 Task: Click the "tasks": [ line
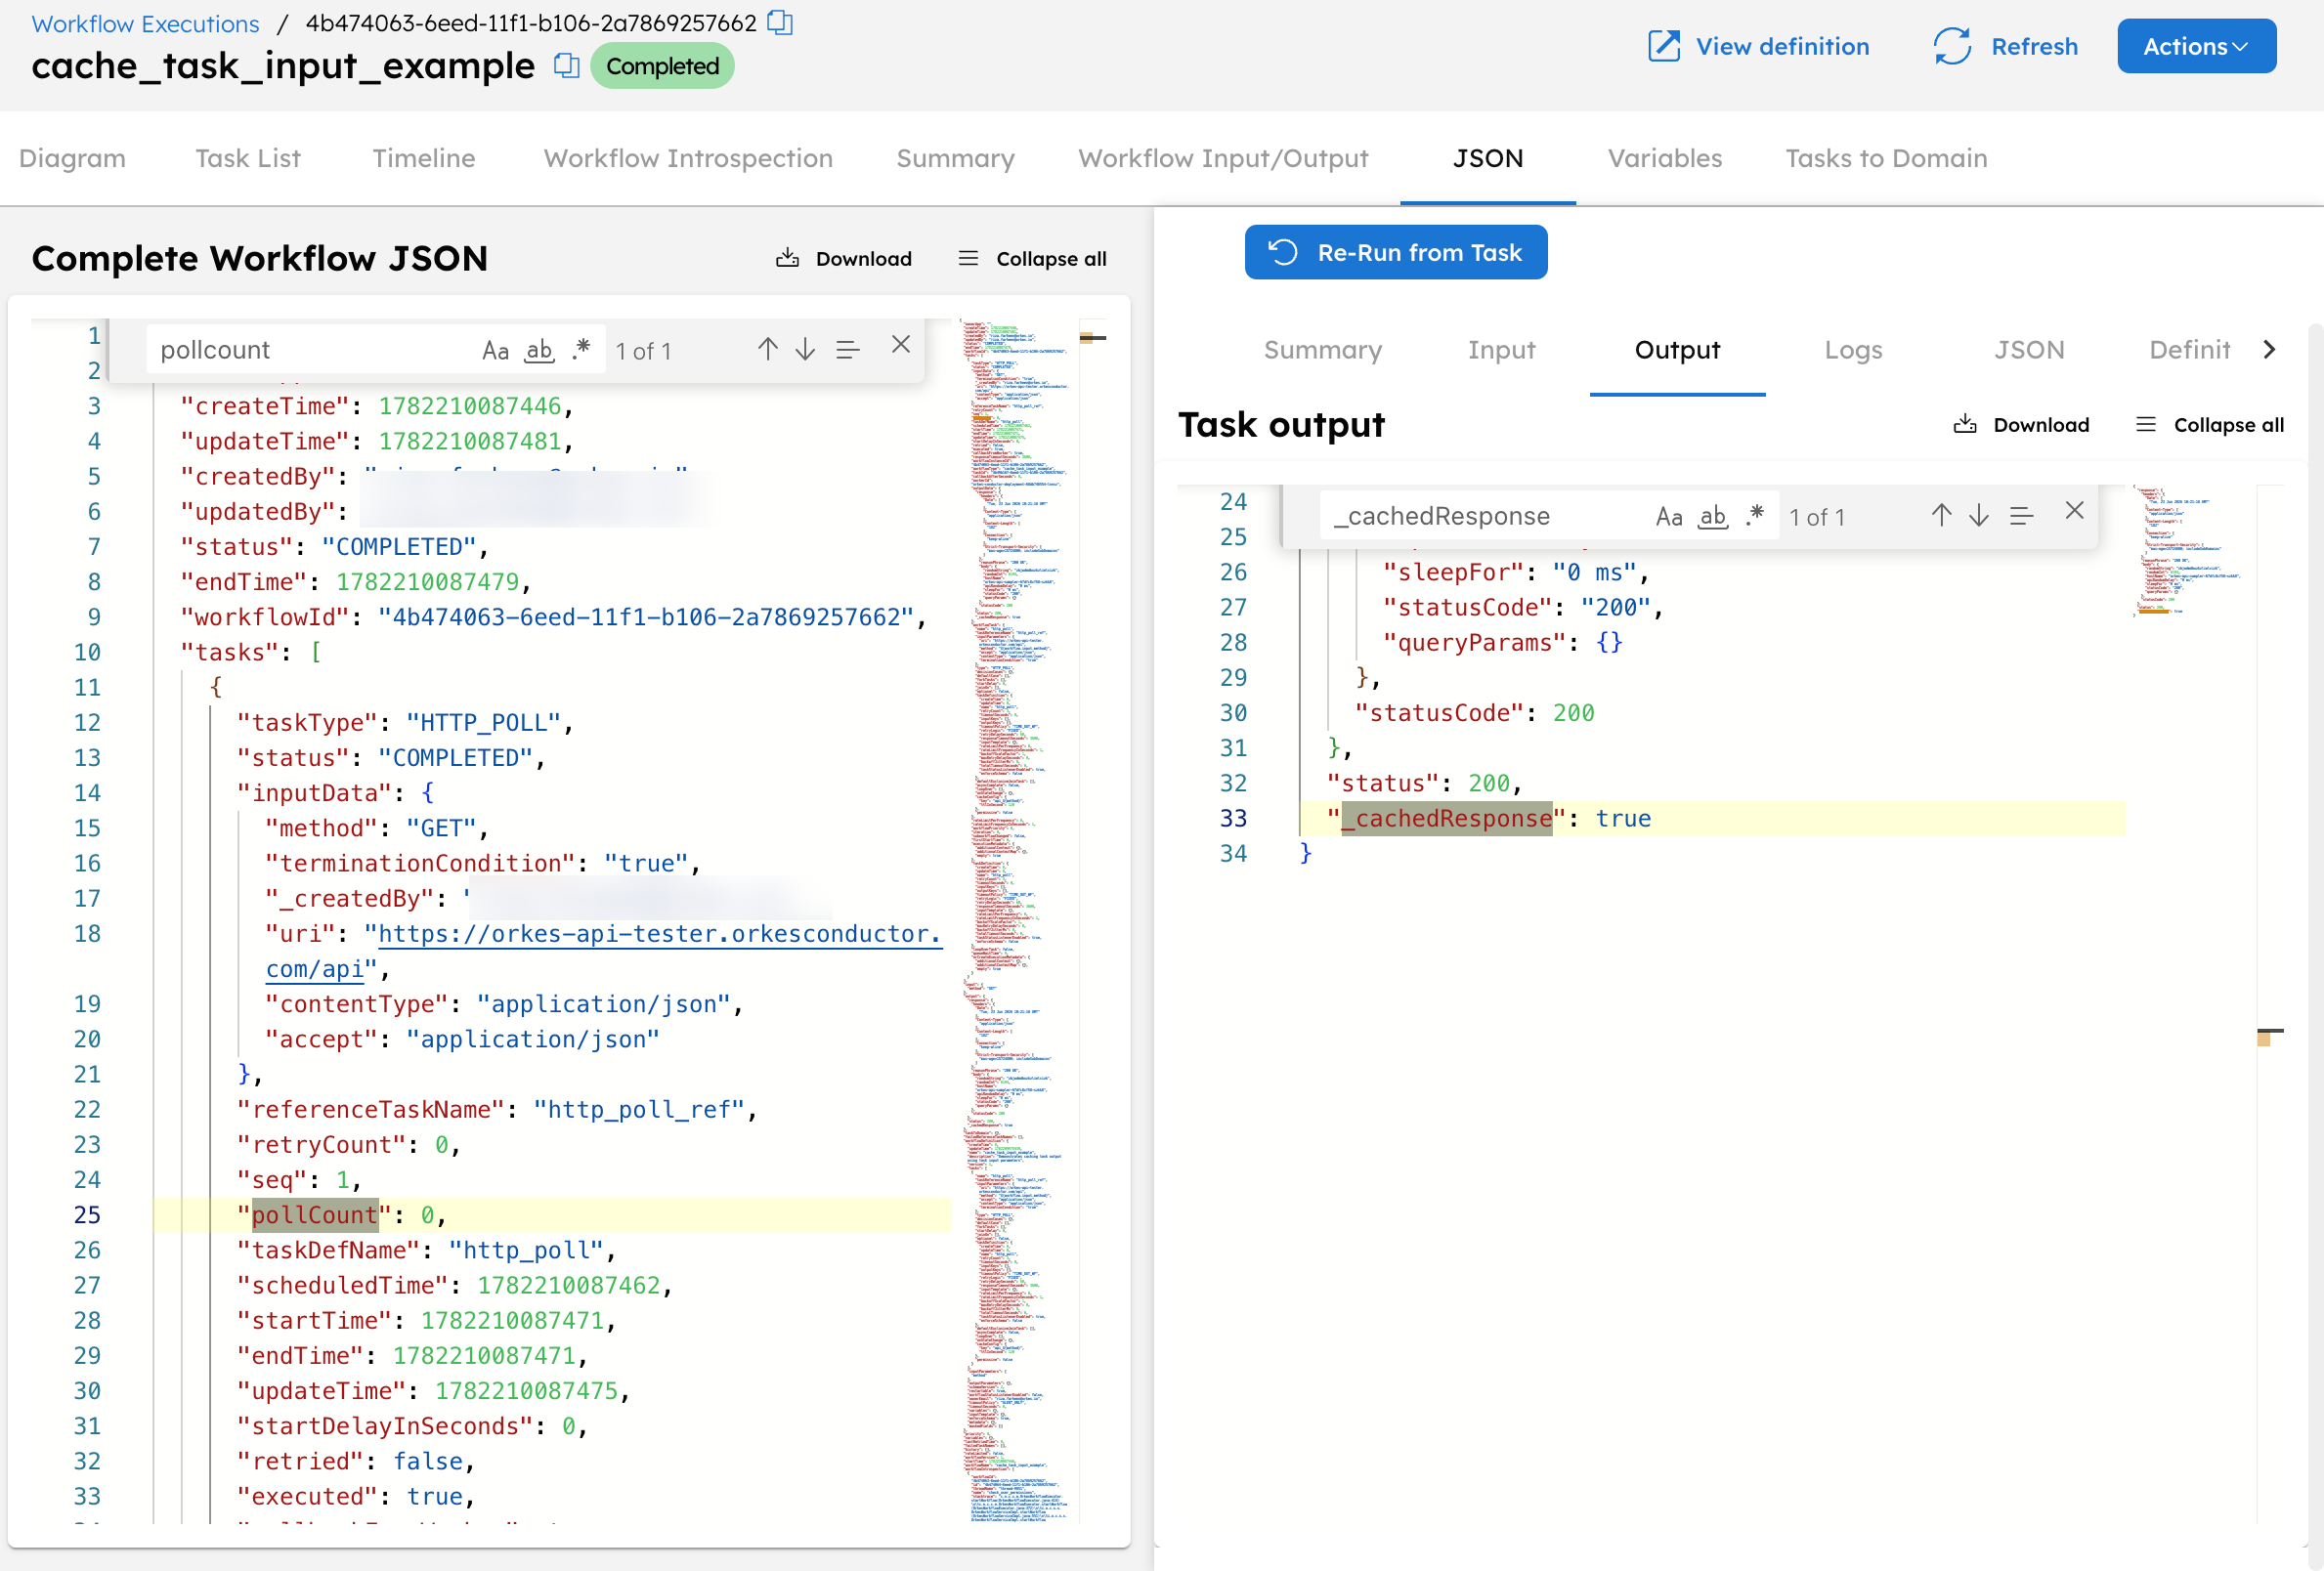(x=250, y=652)
